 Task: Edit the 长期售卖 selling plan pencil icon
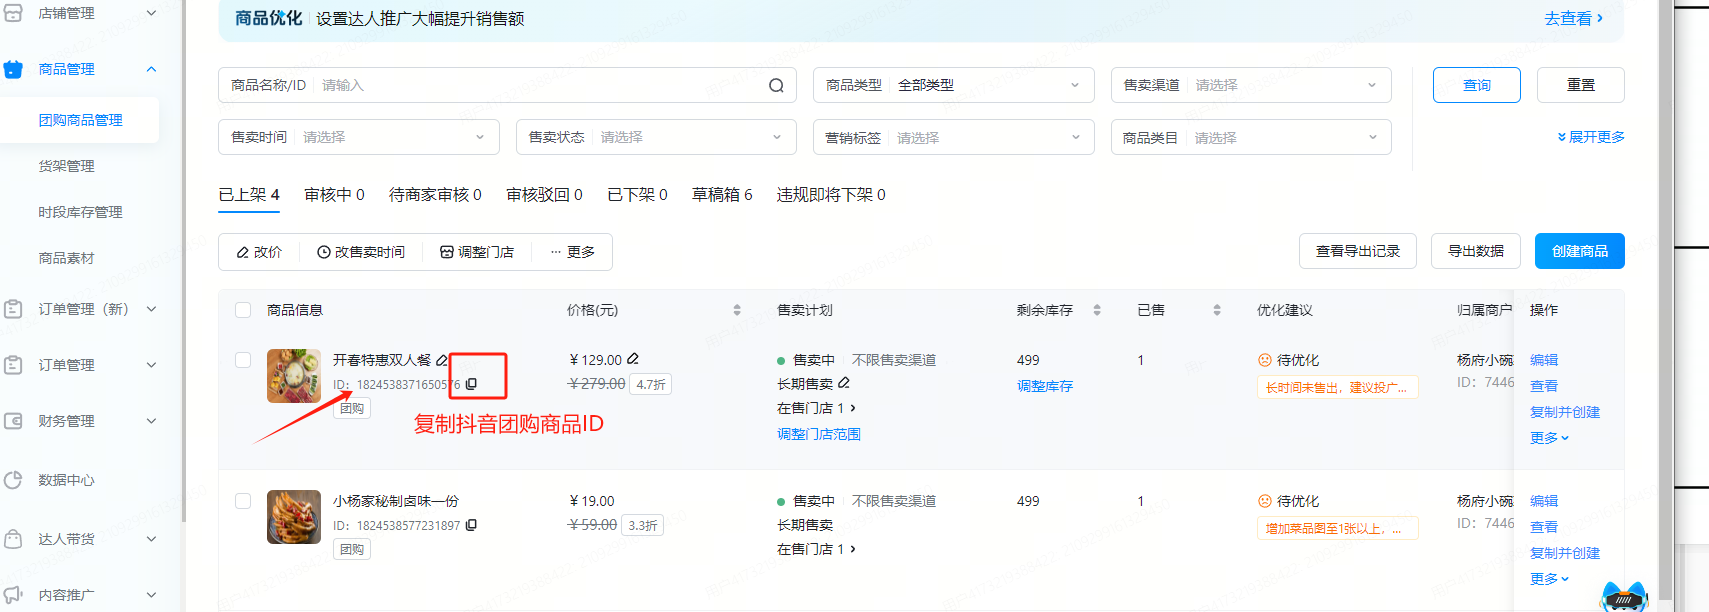point(844,383)
